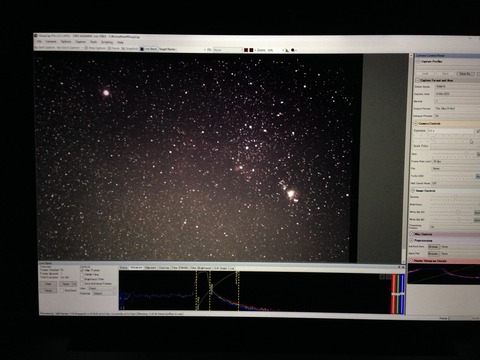Click the White Bal (R) slider
The width and height of the screenshot is (480, 360).
coord(452,212)
